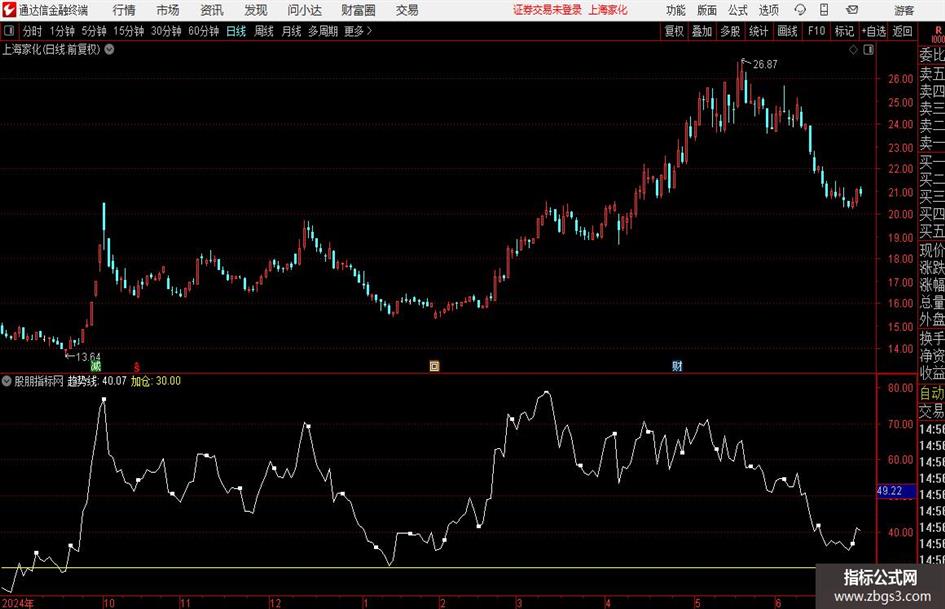Open the 交易 menu
The height and width of the screenshot is (609, 945).
tap(407, 10)
